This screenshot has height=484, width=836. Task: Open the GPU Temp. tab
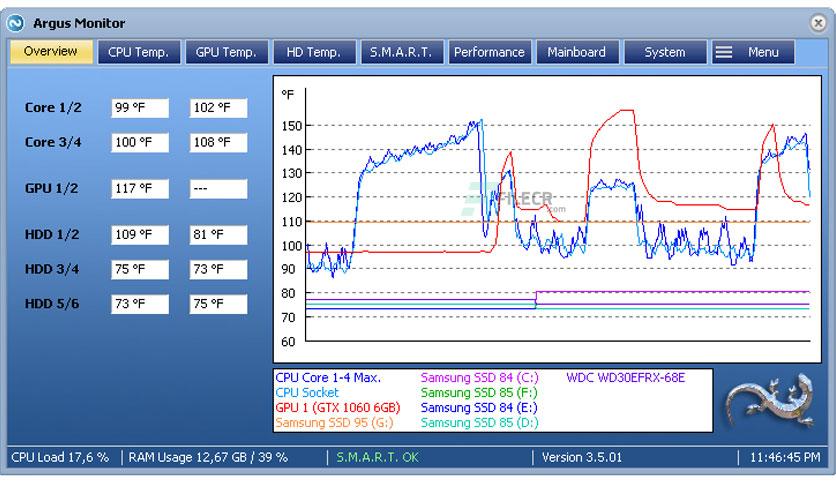coord(226,52)
